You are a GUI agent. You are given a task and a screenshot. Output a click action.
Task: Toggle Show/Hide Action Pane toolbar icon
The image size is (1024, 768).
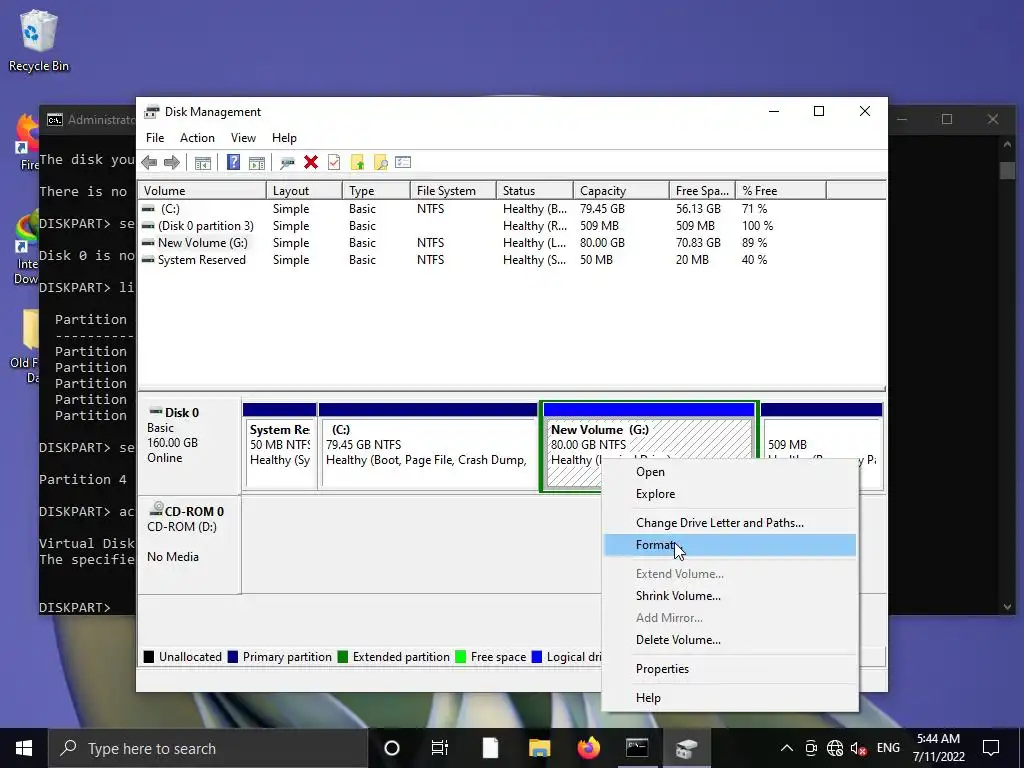pos(257,163)
